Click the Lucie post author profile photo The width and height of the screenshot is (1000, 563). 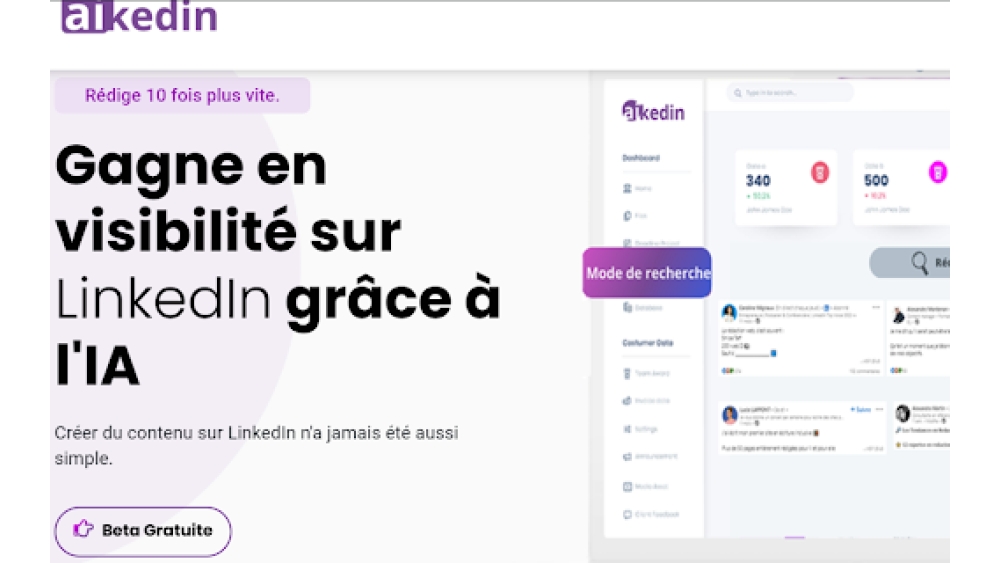[730, 415]
